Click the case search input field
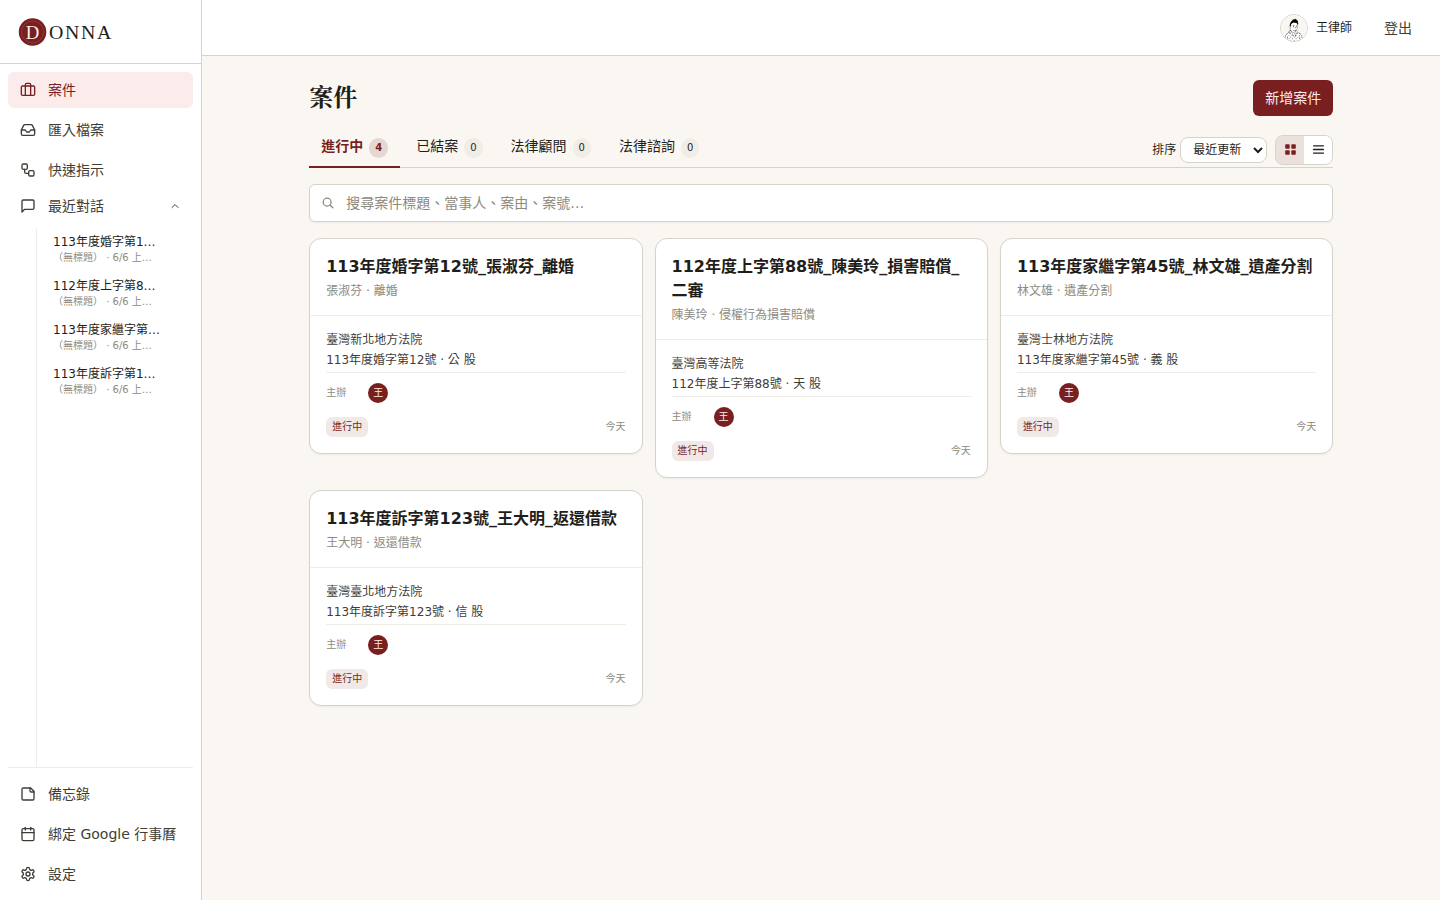This screenshot has height=900, width=1440. (821, 203)
